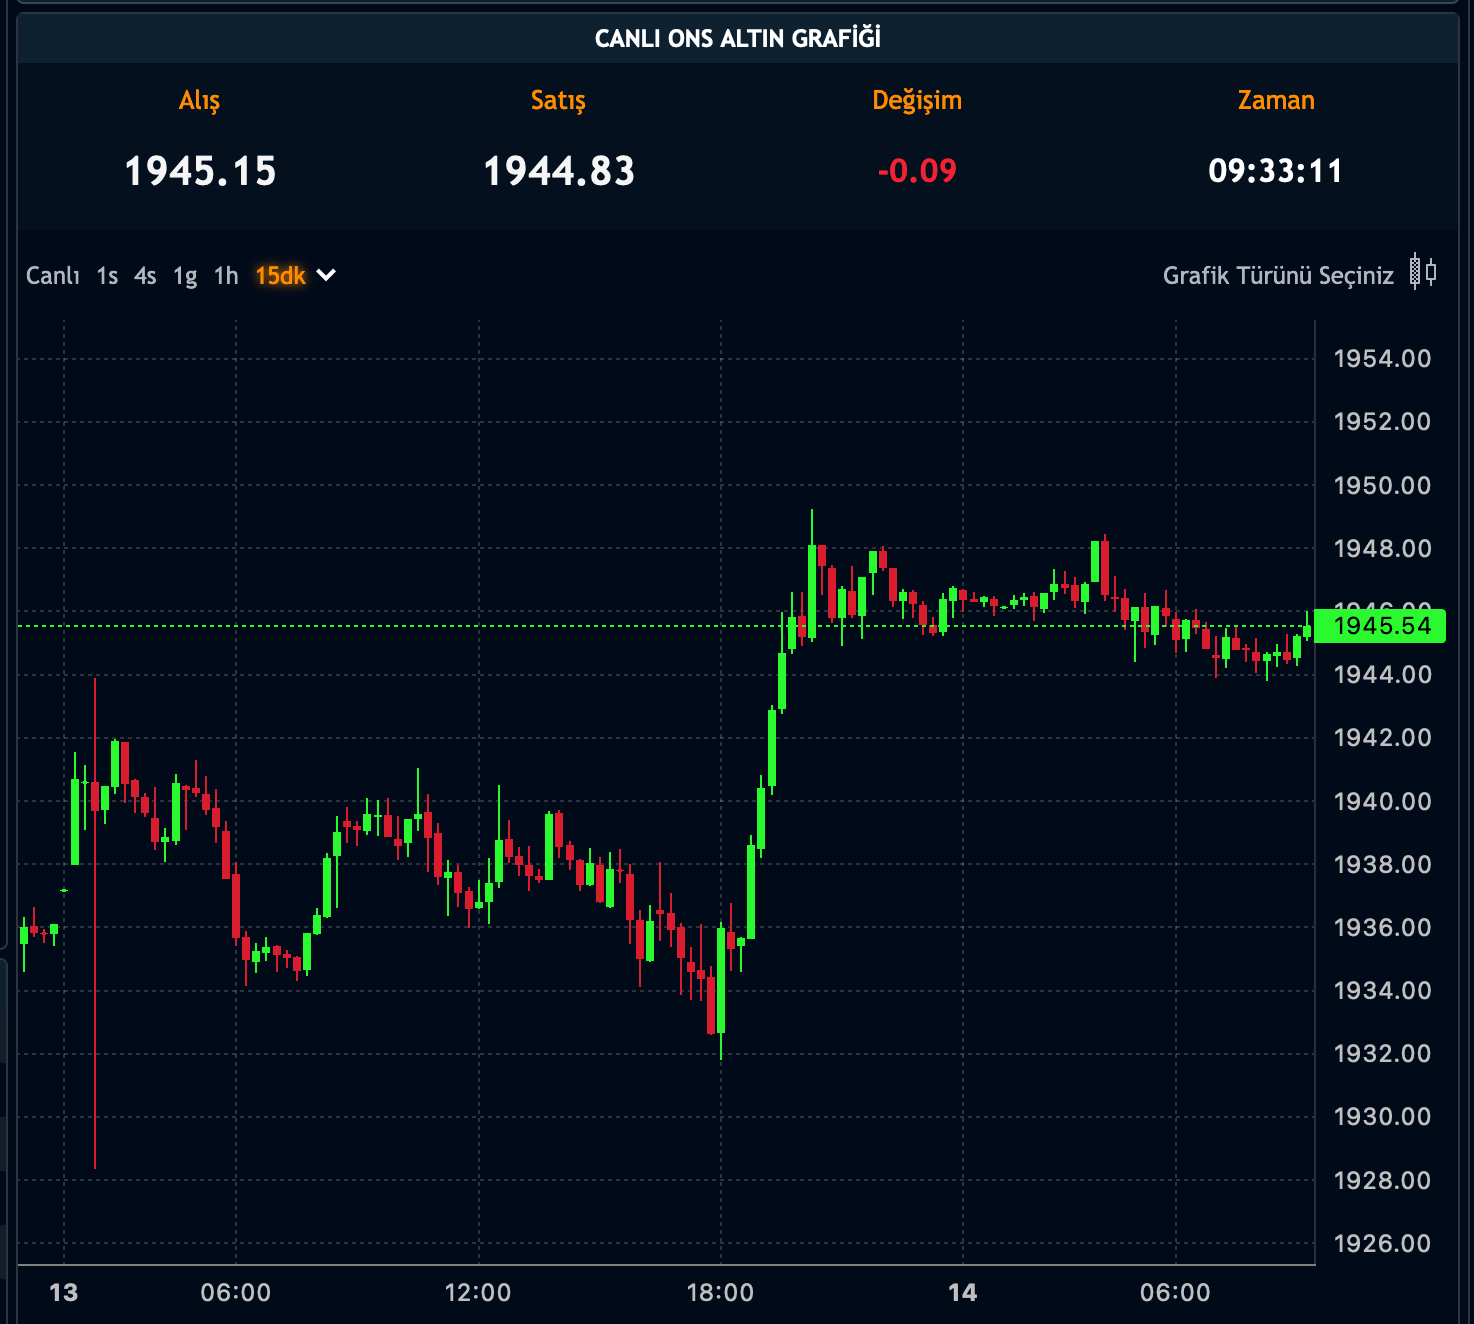Click the Satış column label
This screenshot has width=1474, height=1324.
[558, 101]
